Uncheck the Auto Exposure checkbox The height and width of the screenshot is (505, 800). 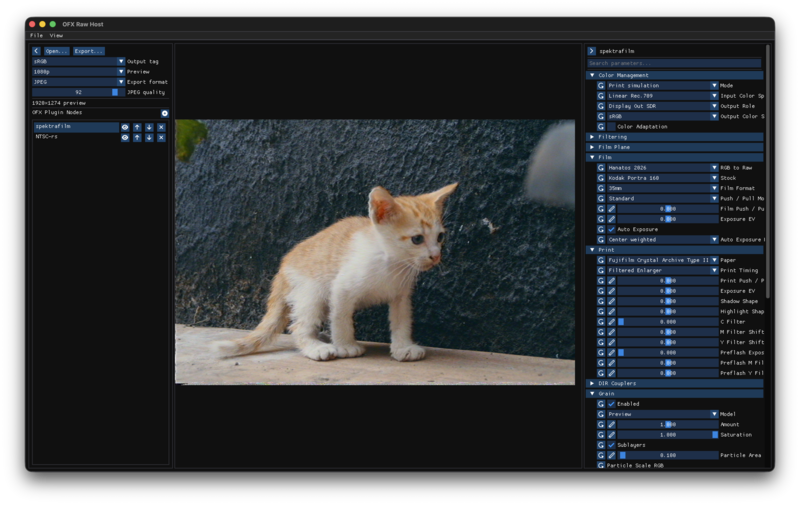click(x=611, y=230)
